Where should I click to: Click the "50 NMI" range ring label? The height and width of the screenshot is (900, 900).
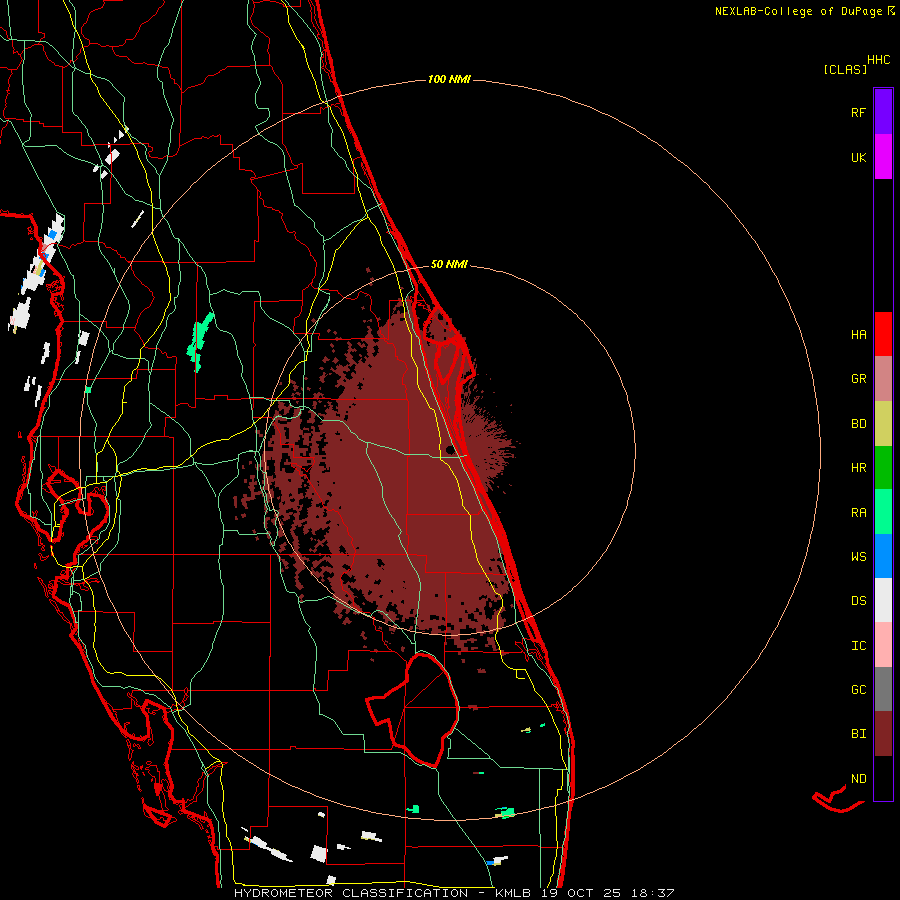pos(449,264)
